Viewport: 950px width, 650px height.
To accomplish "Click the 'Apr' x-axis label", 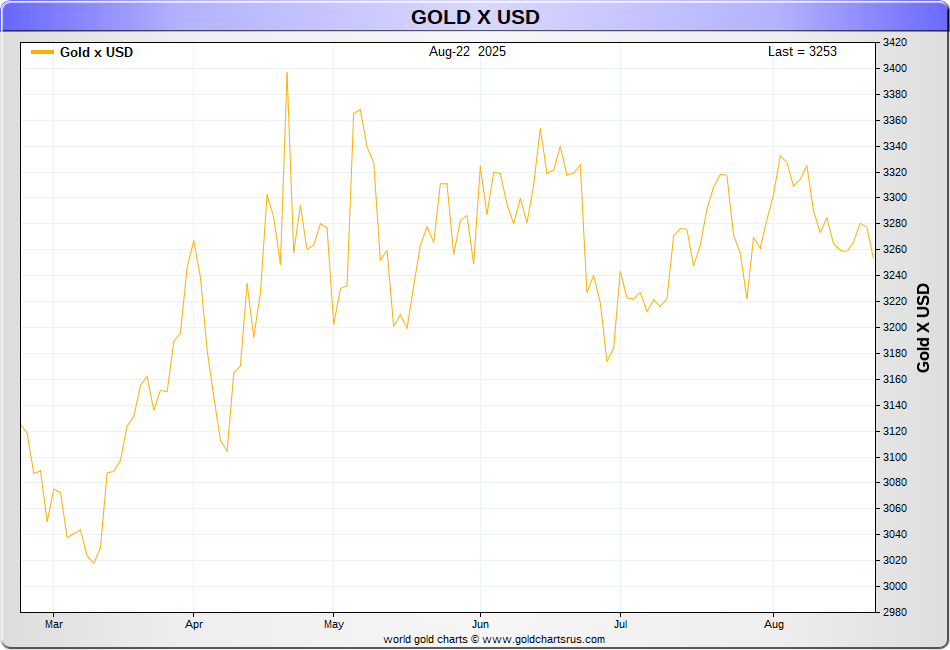I will pyautogui.click(x=194, y=624).
